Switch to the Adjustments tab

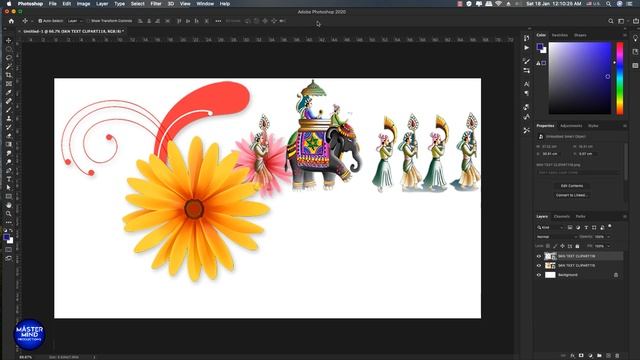[x=571, y=126]
